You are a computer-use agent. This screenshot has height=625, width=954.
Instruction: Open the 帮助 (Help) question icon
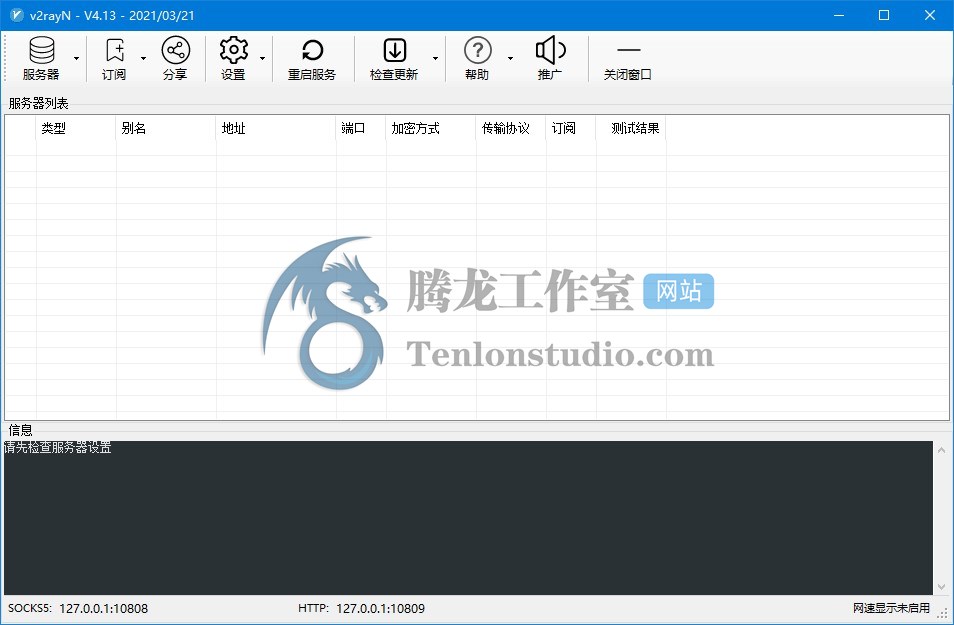[x=478, y=58]
